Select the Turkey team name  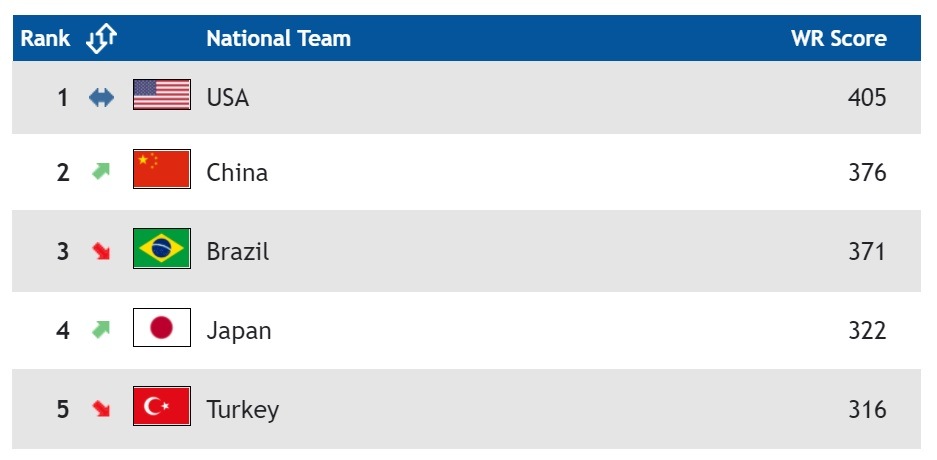click(242, 409)
